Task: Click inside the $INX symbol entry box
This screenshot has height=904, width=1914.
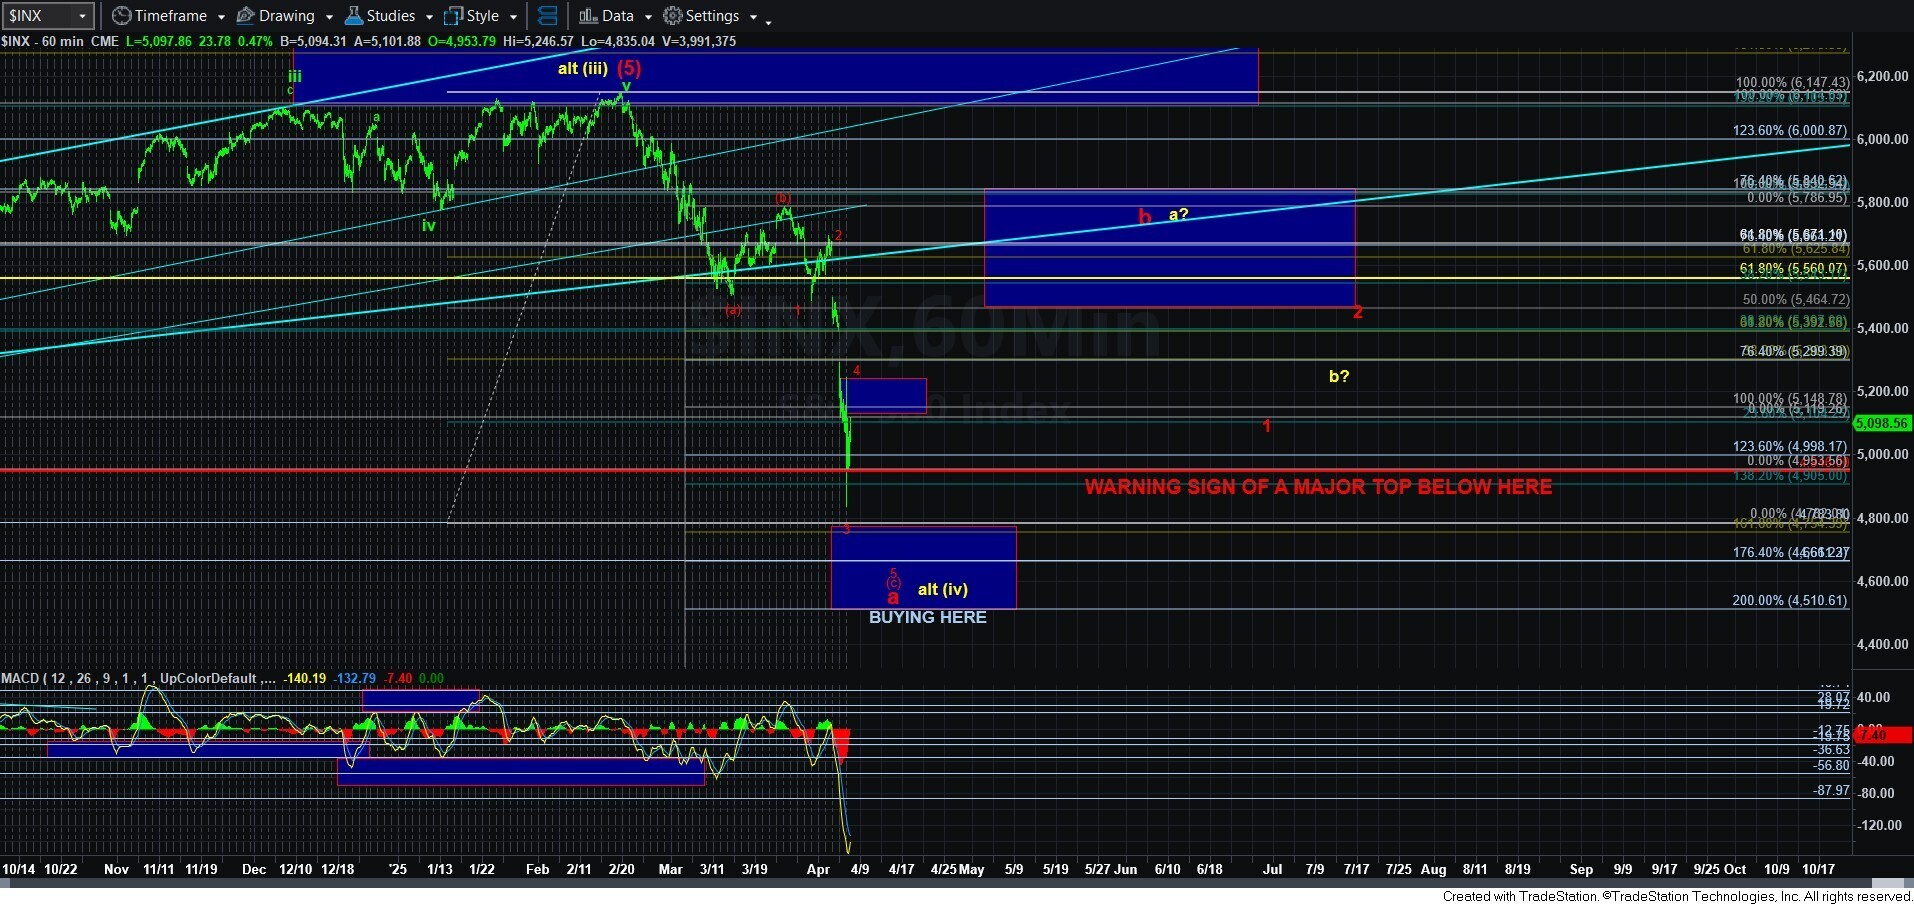Action: click(x=38, y=16)
